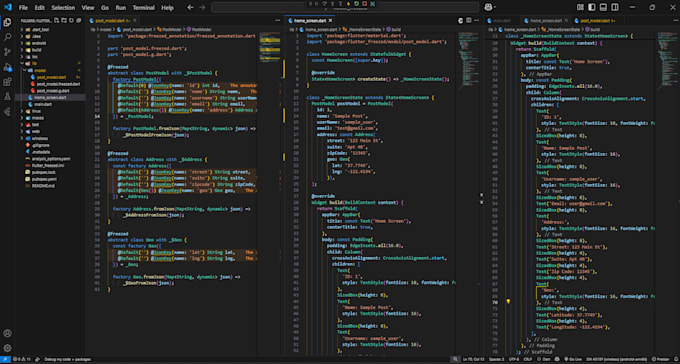
Task: Open the remote window indicator in status bar
Action: (5, 359)
